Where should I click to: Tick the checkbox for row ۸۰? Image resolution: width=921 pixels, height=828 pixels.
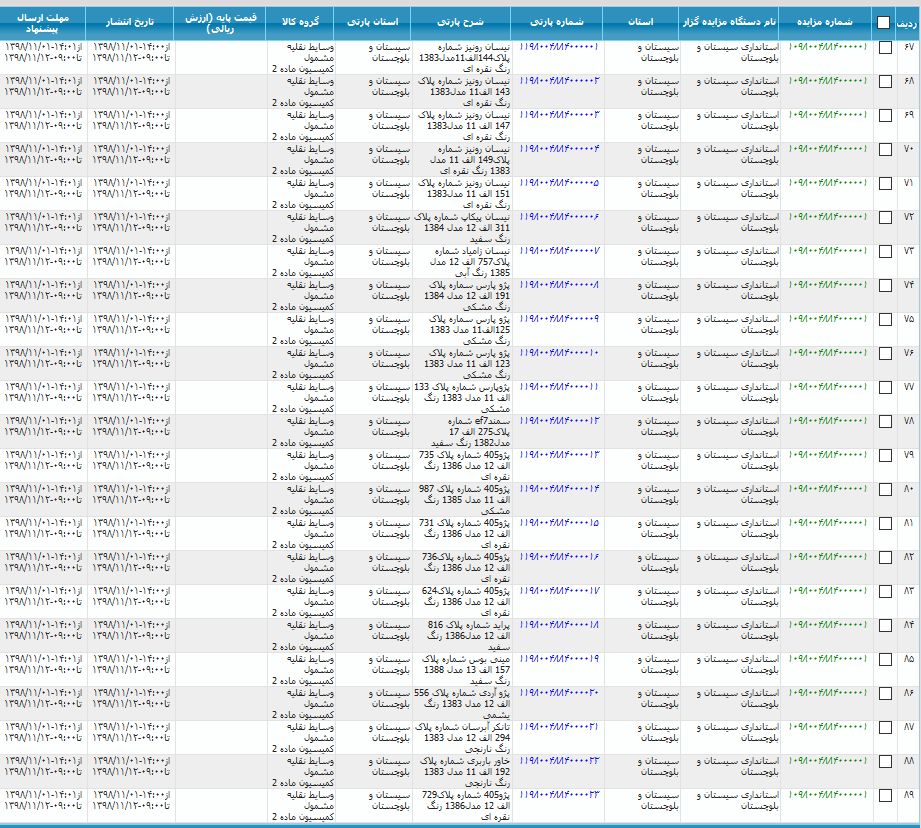click(885, 490)
